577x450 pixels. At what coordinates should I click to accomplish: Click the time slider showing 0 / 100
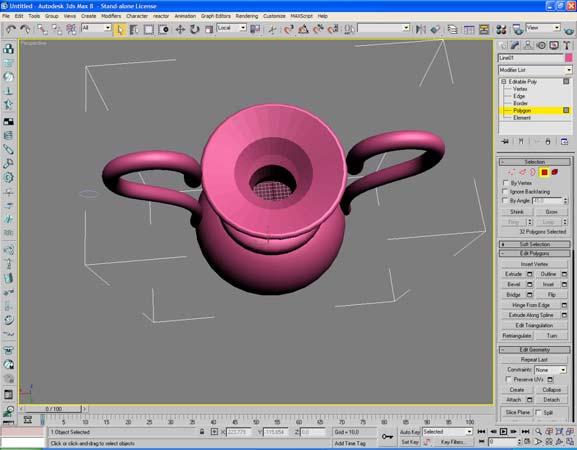pyautogui.click(x=53, y=409)
